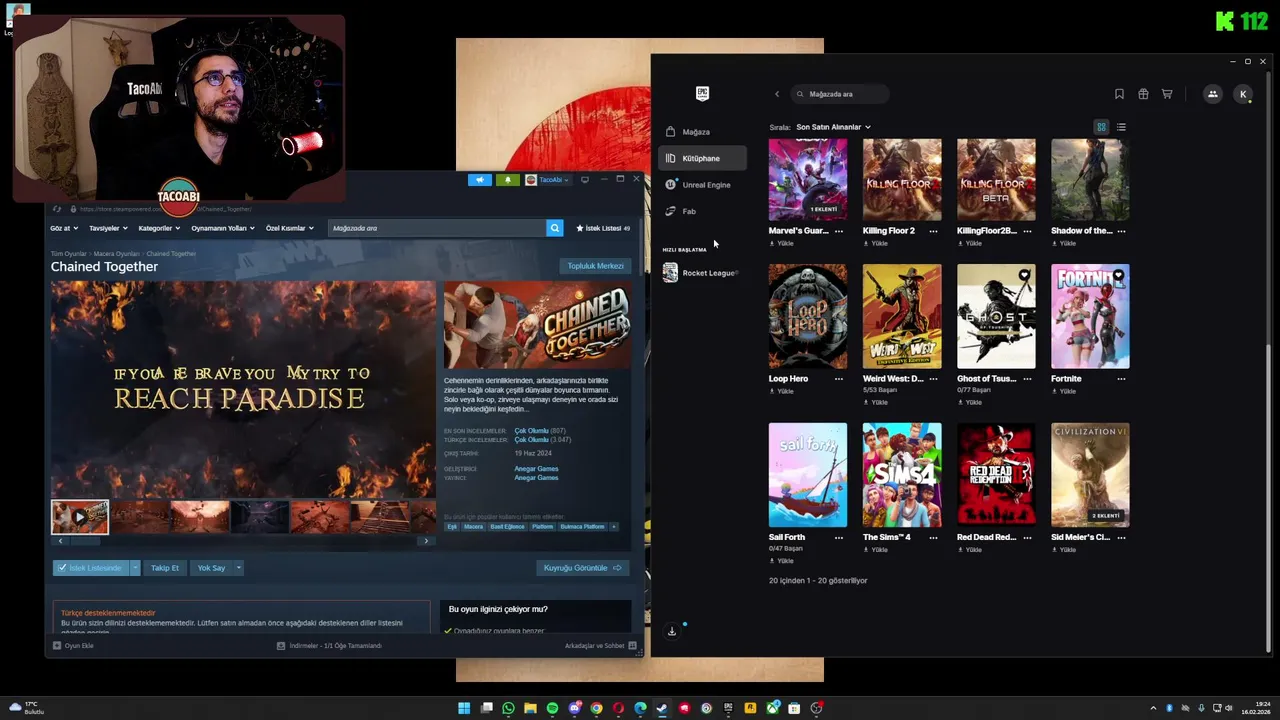
Task: Quick launch Rocket League in Epic
Action: [702, 273]
